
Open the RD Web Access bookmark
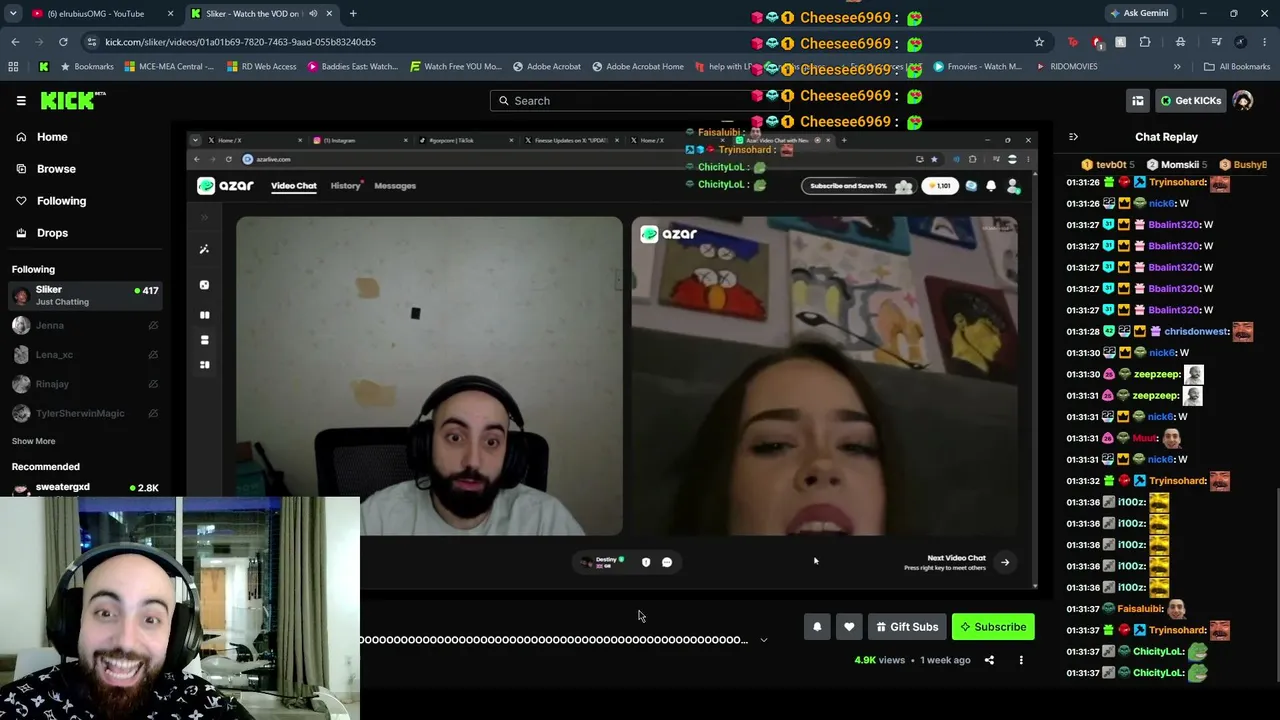coord(262,66)
